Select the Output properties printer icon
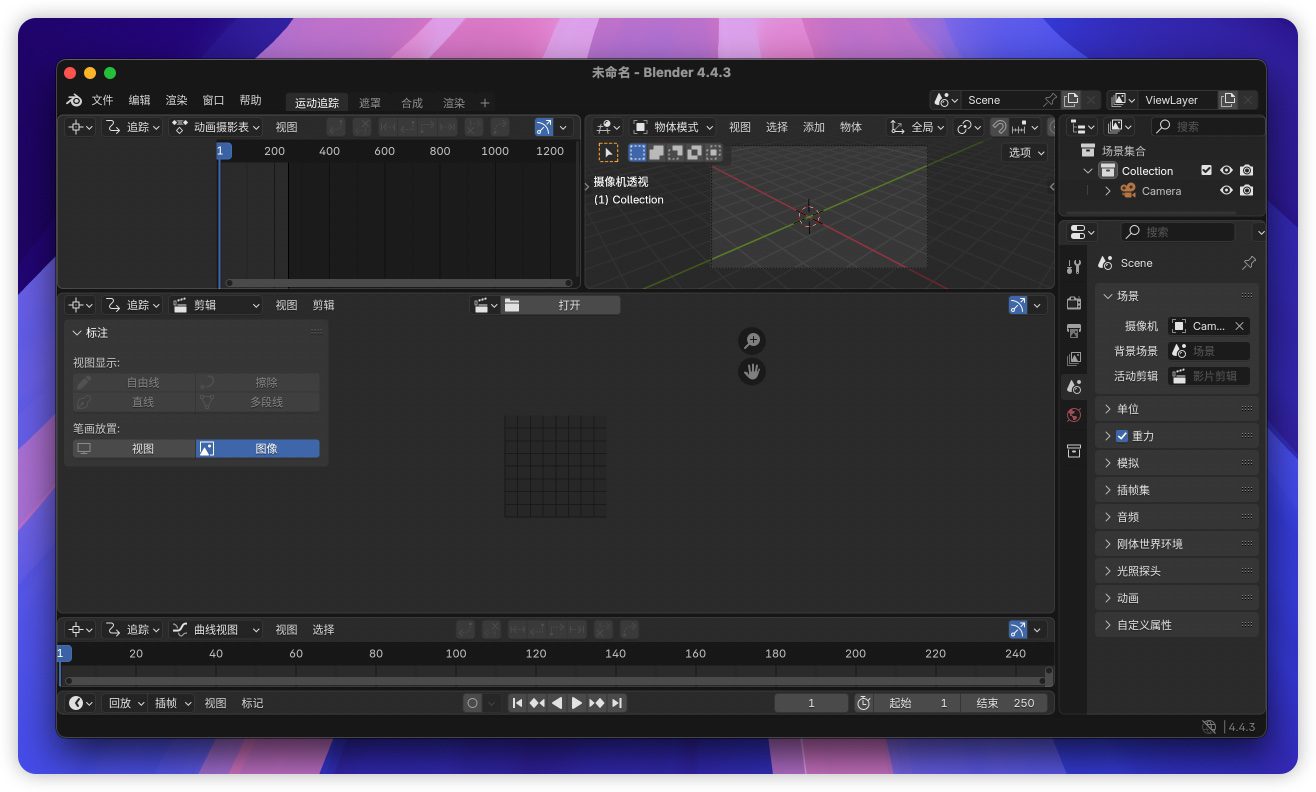 pos(1074,331)
